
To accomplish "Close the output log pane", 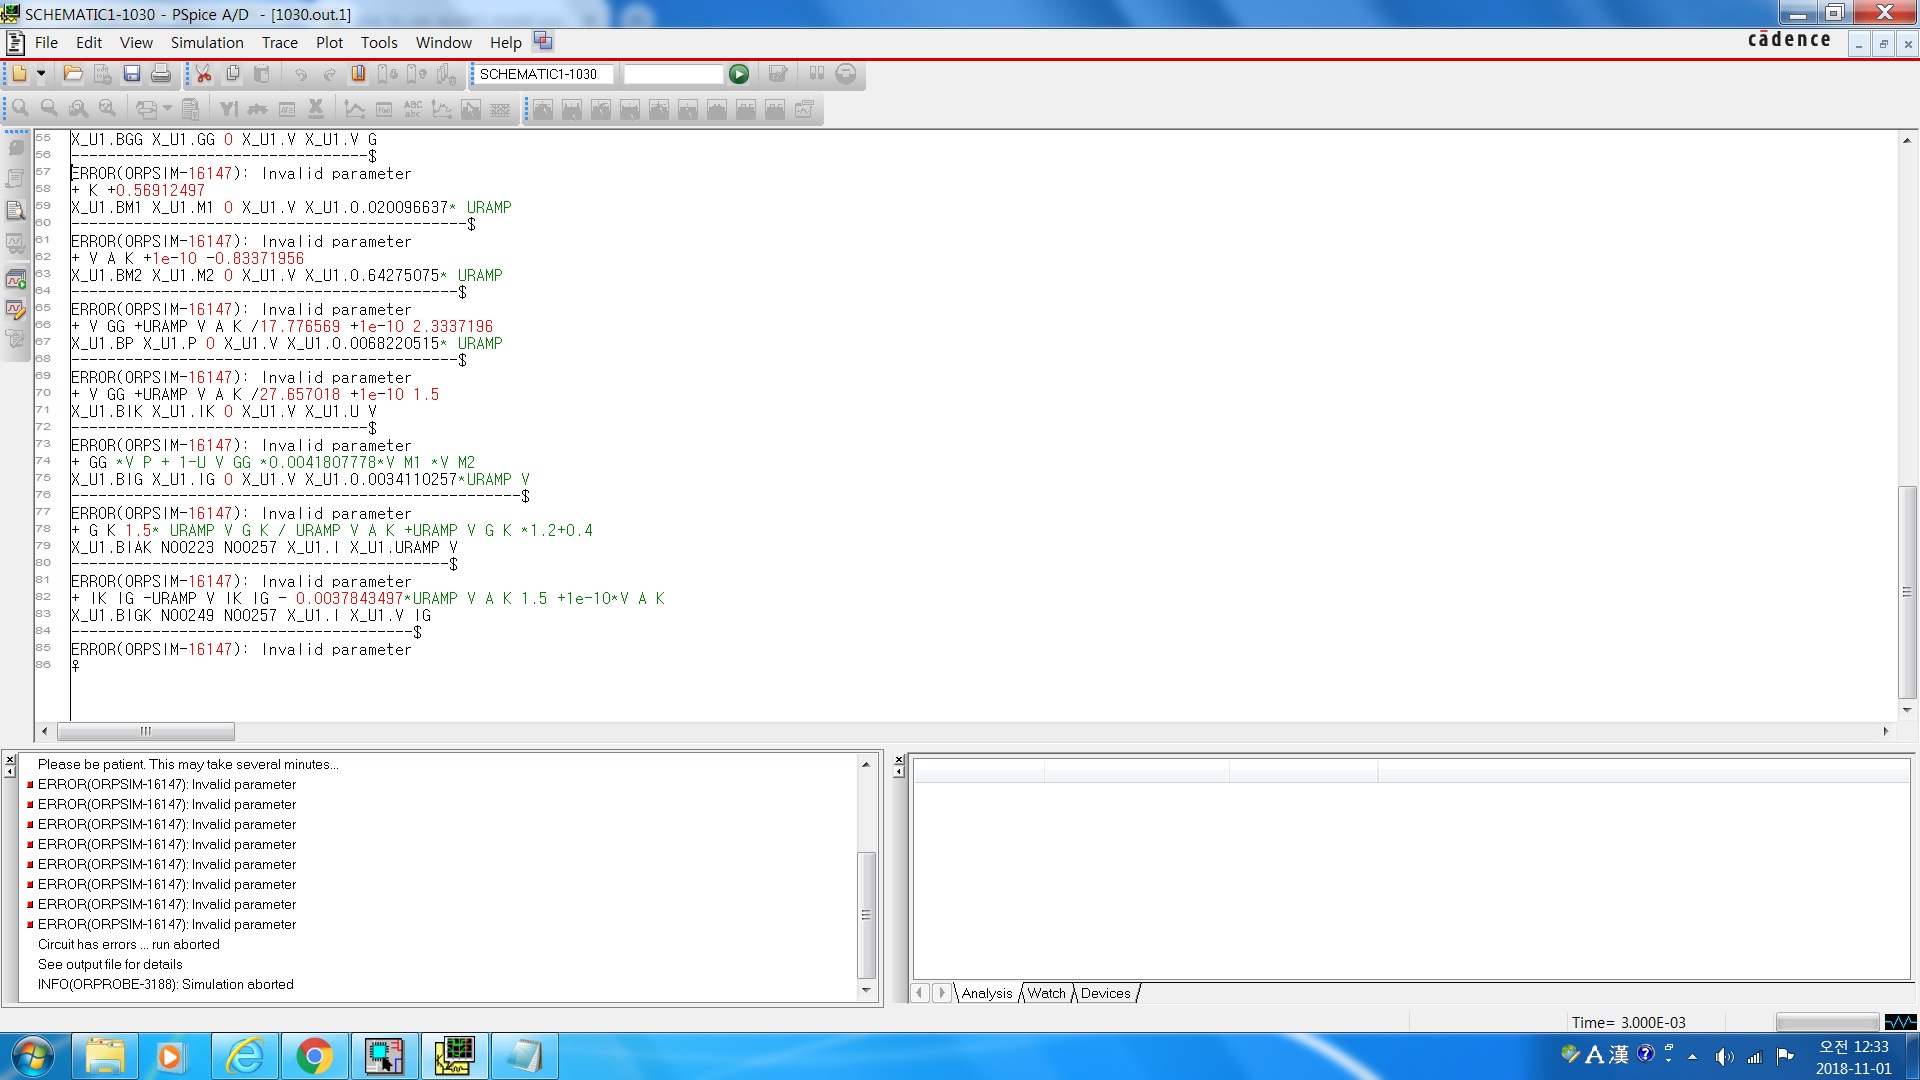I will [10, 760].
